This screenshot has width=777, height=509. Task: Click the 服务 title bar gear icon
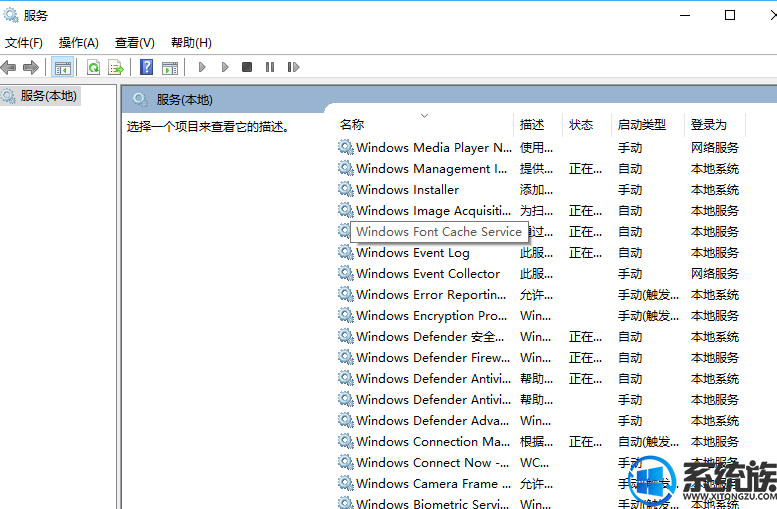(10, 15)
